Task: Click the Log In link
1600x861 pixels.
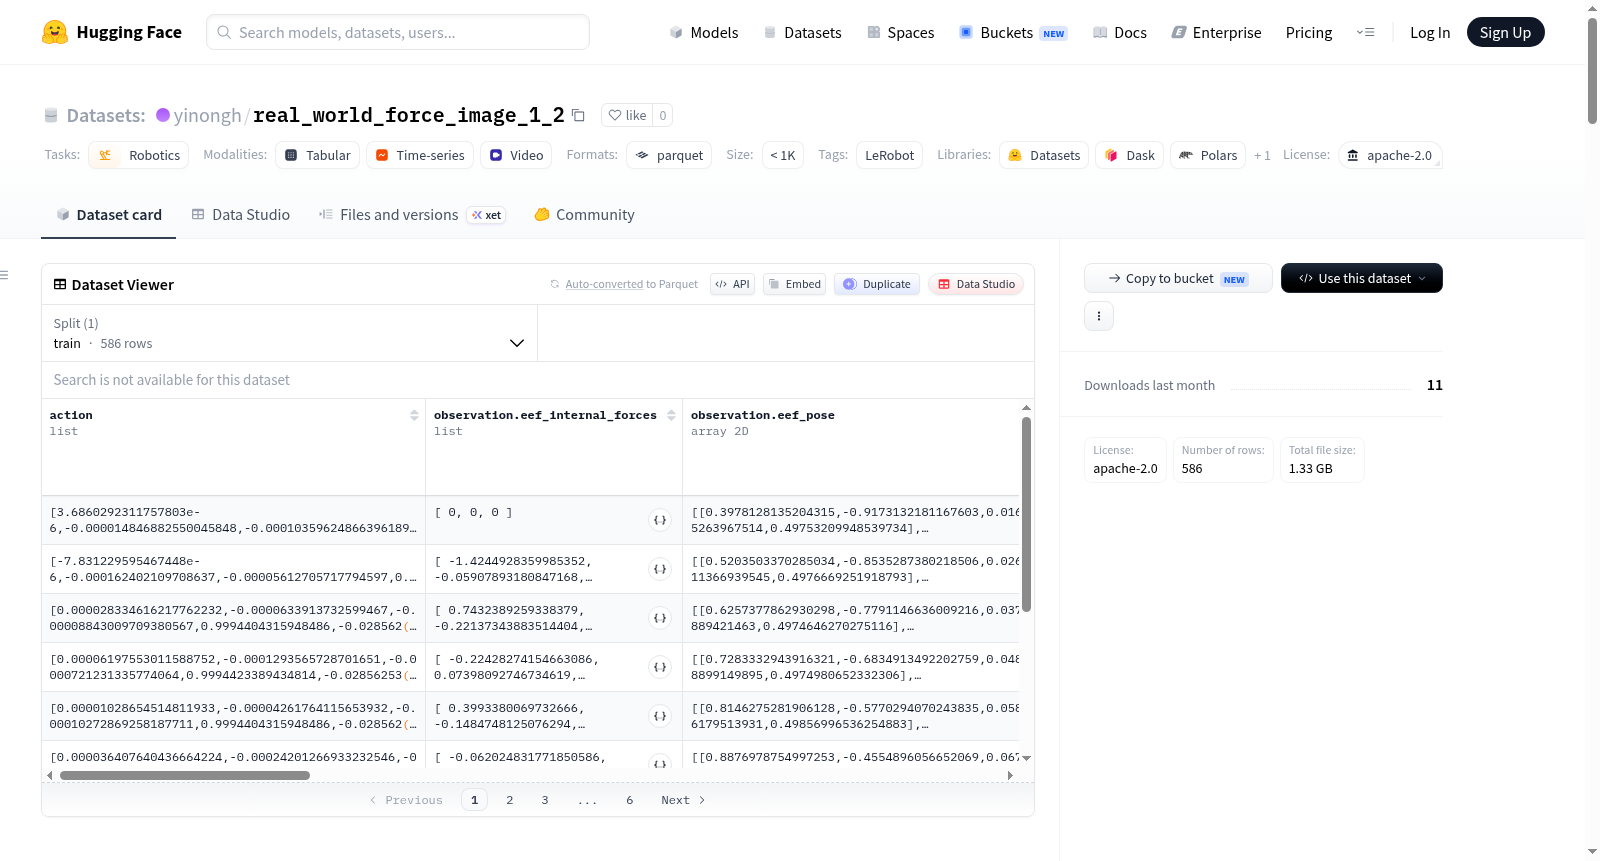Action: pos(1430,32)
